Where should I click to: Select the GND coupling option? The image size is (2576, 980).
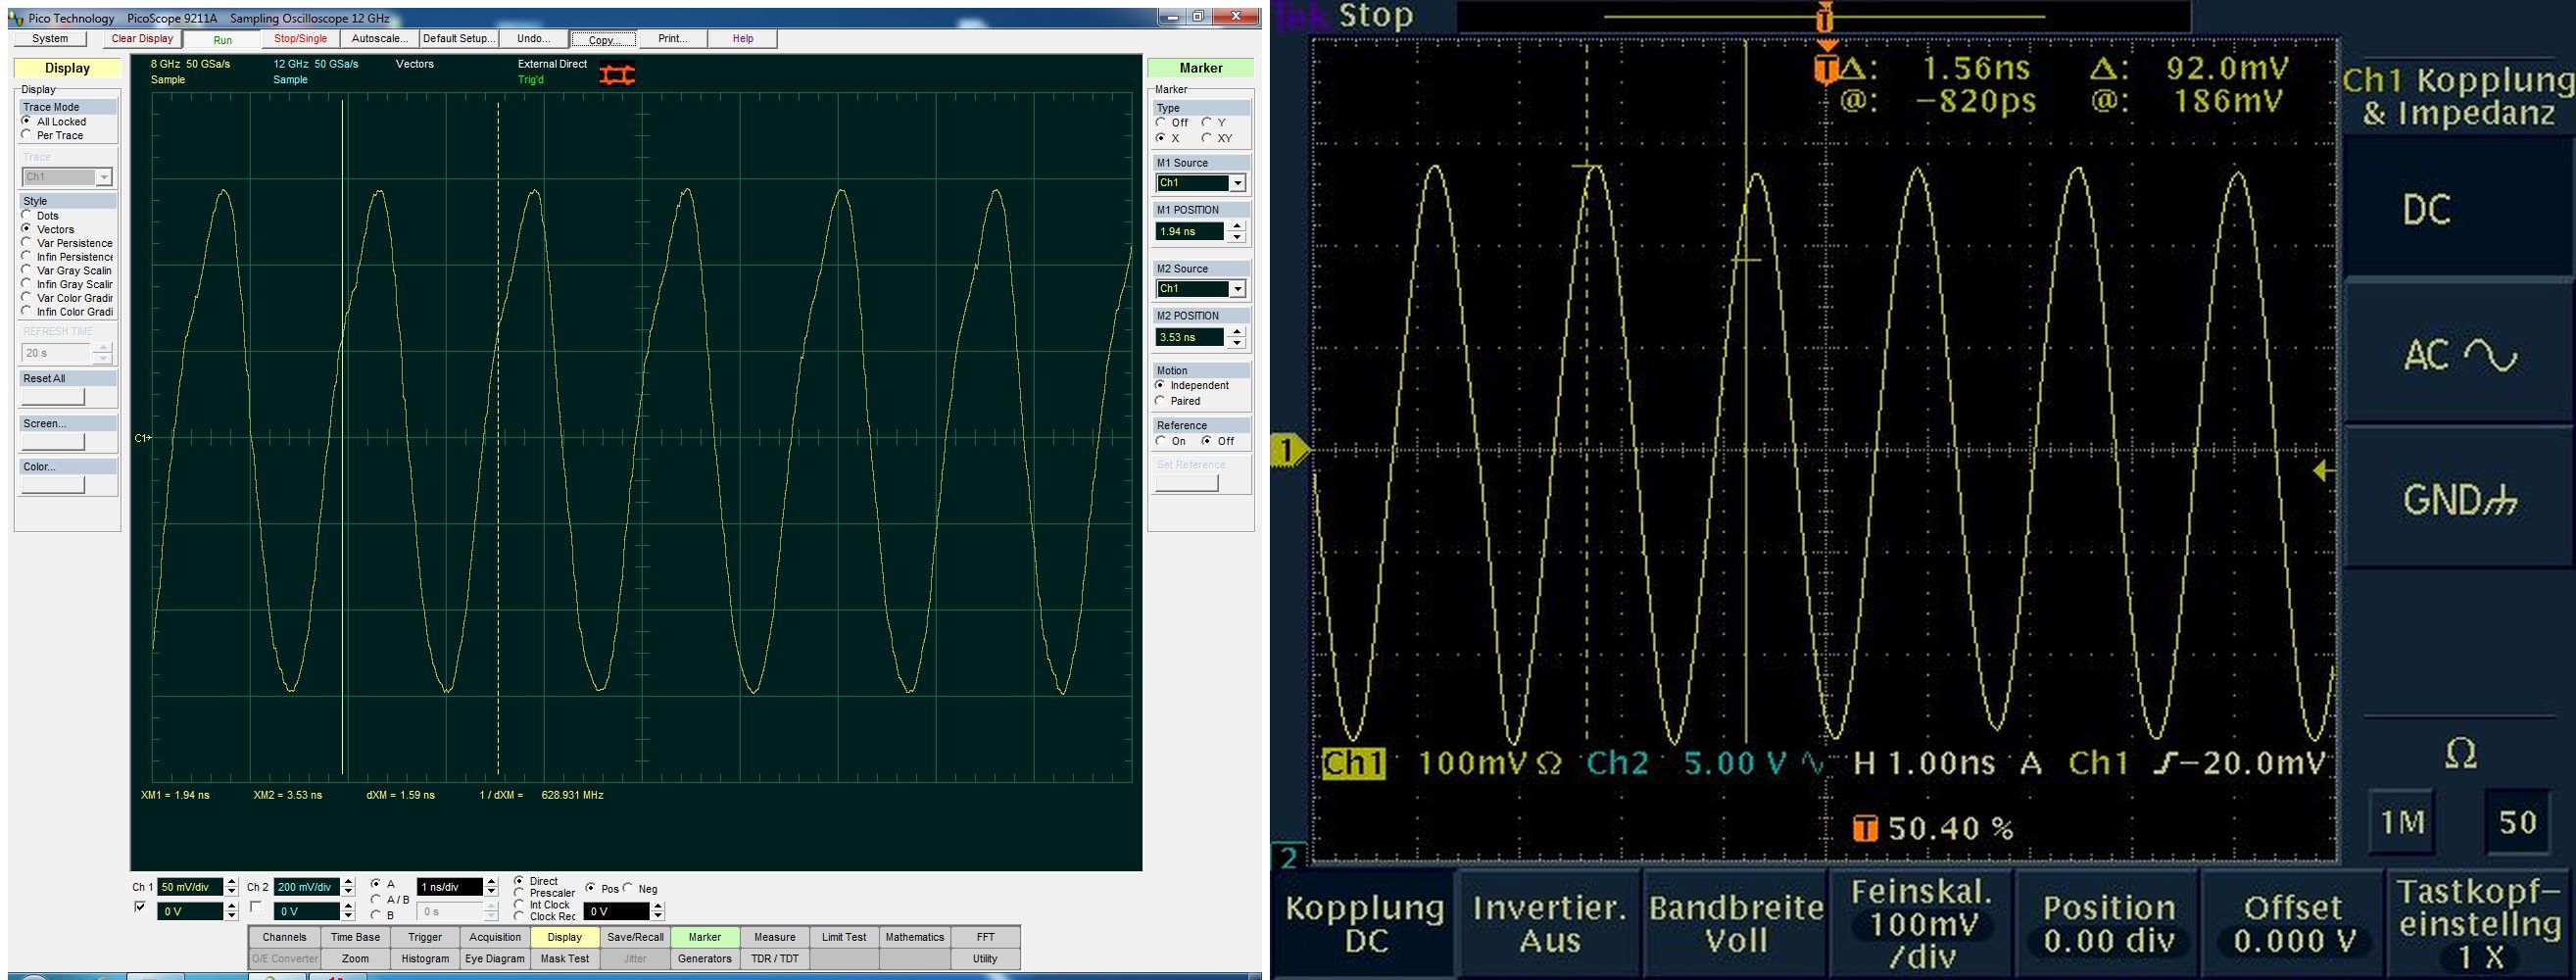pos(2458,499)
